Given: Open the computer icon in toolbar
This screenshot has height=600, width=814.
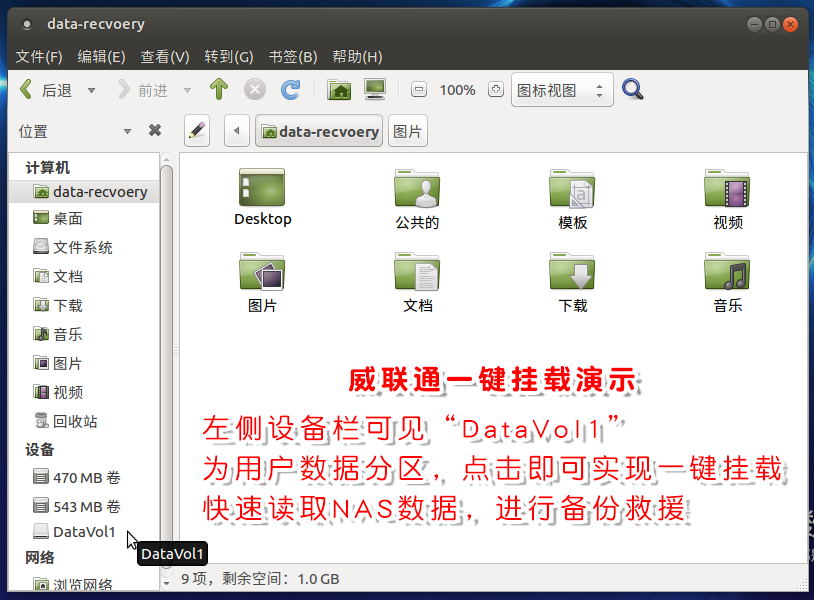Looking at the screenshot, I should (x=375, y=89).
